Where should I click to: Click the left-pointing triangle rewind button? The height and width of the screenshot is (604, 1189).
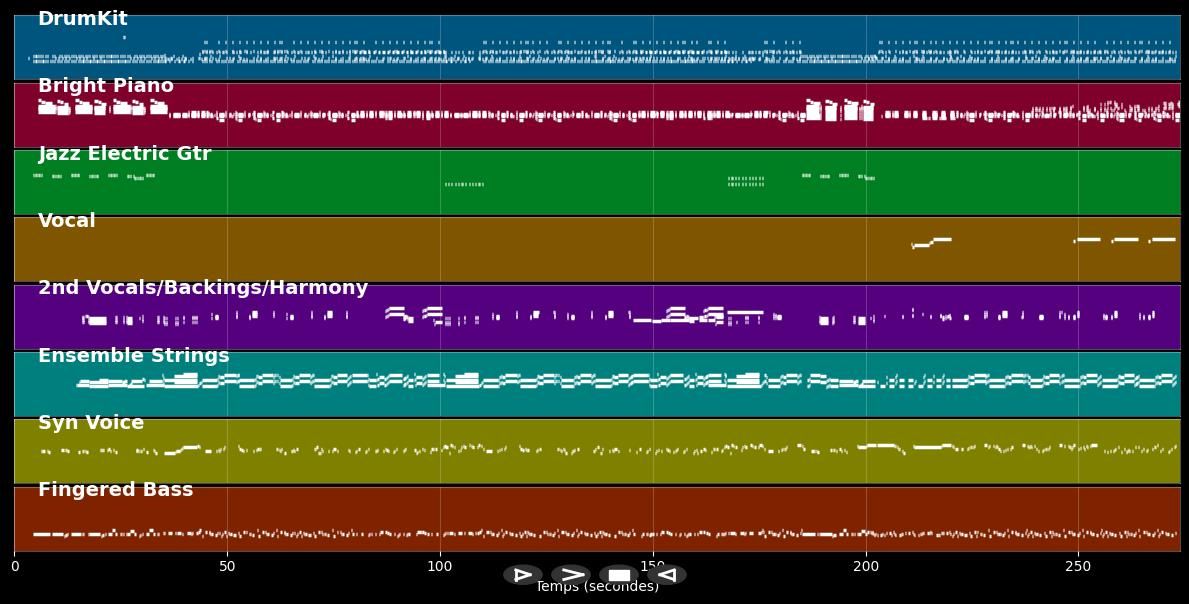coord(667,575)
